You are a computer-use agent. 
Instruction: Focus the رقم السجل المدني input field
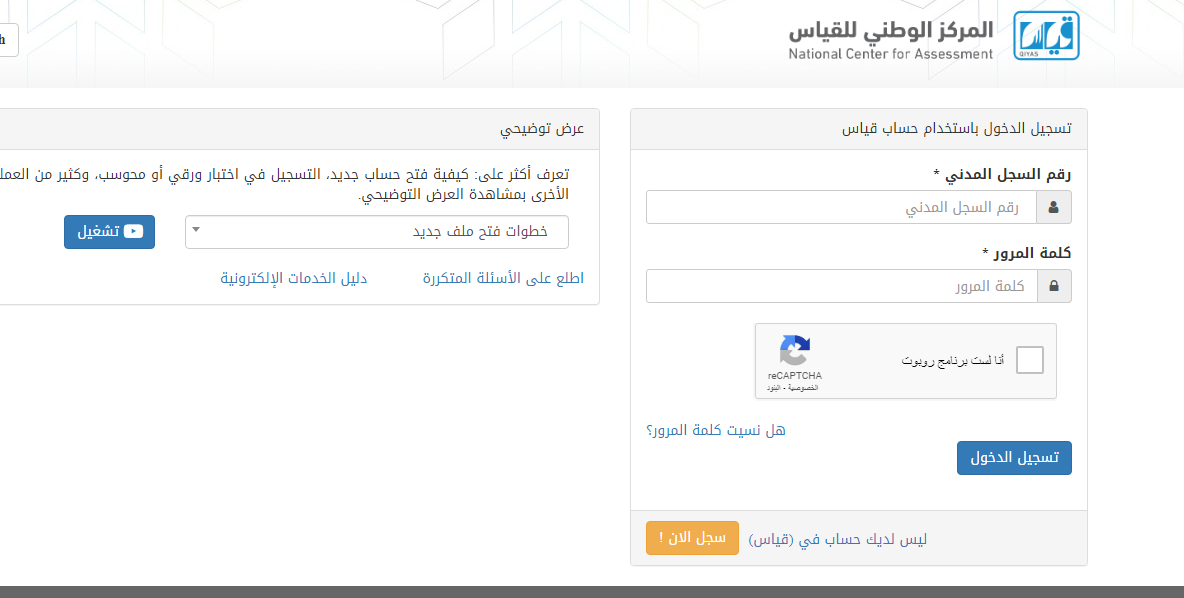tap(840, 208)
